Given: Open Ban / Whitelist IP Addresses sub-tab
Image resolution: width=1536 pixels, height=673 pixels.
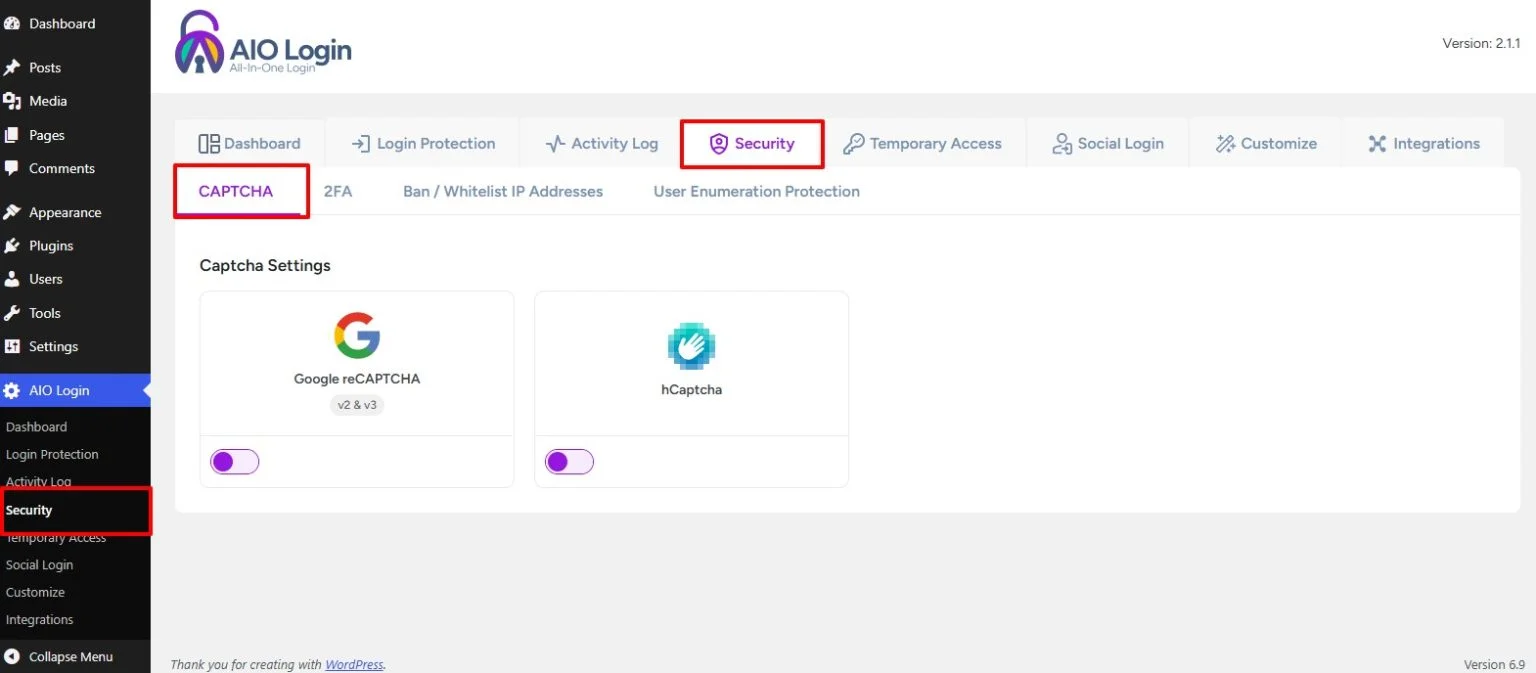Looking at the screenshot, I should coord(503,191).
